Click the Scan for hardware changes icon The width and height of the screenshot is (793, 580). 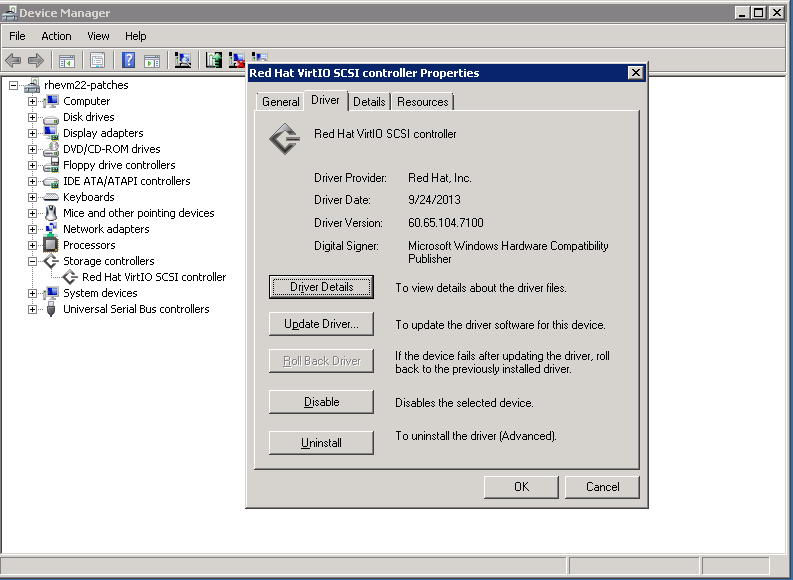183,60
